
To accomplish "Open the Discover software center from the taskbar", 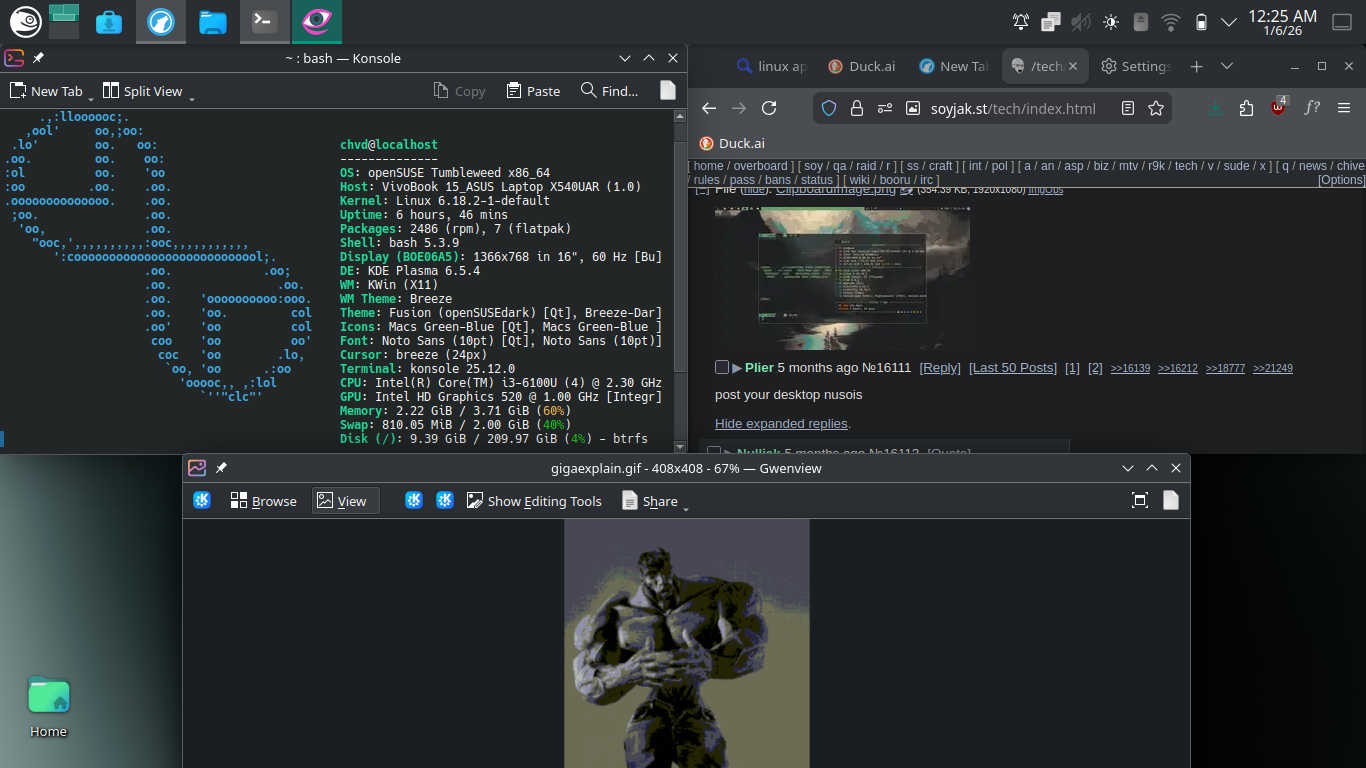I will pos(109,22).
